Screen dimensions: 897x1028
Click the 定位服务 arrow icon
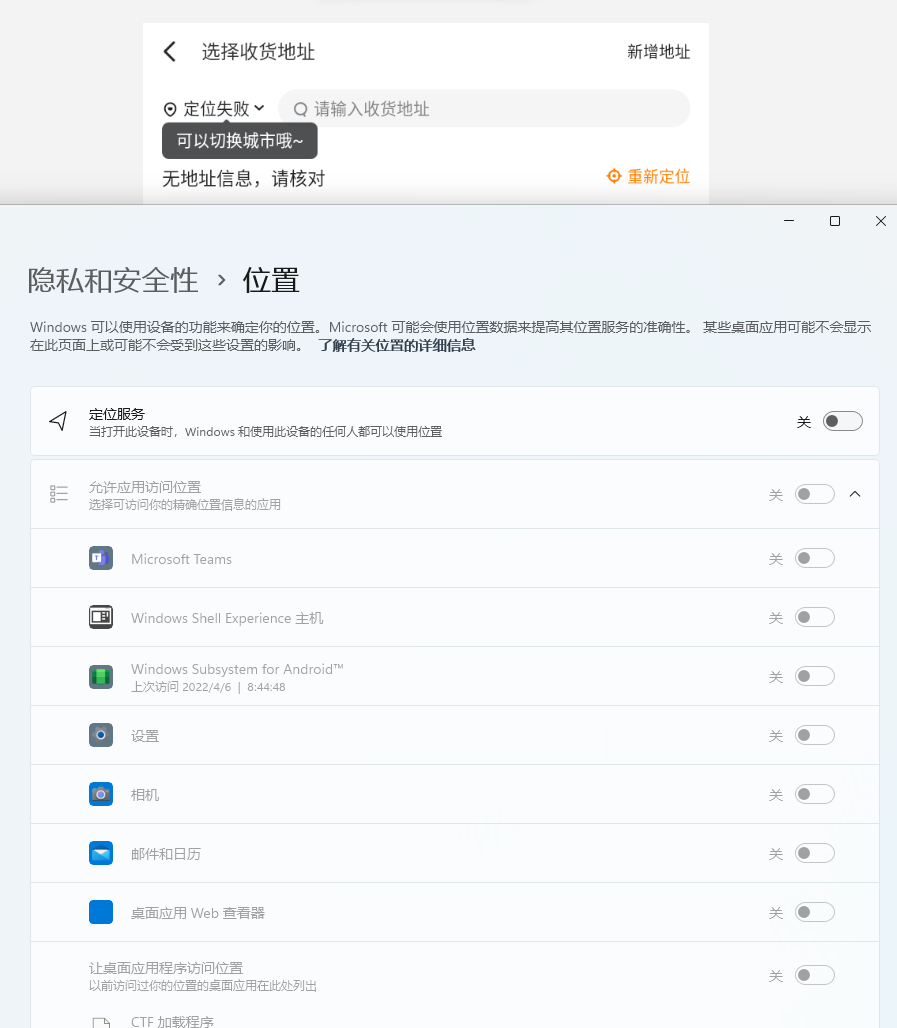click(x=58, y=421)
